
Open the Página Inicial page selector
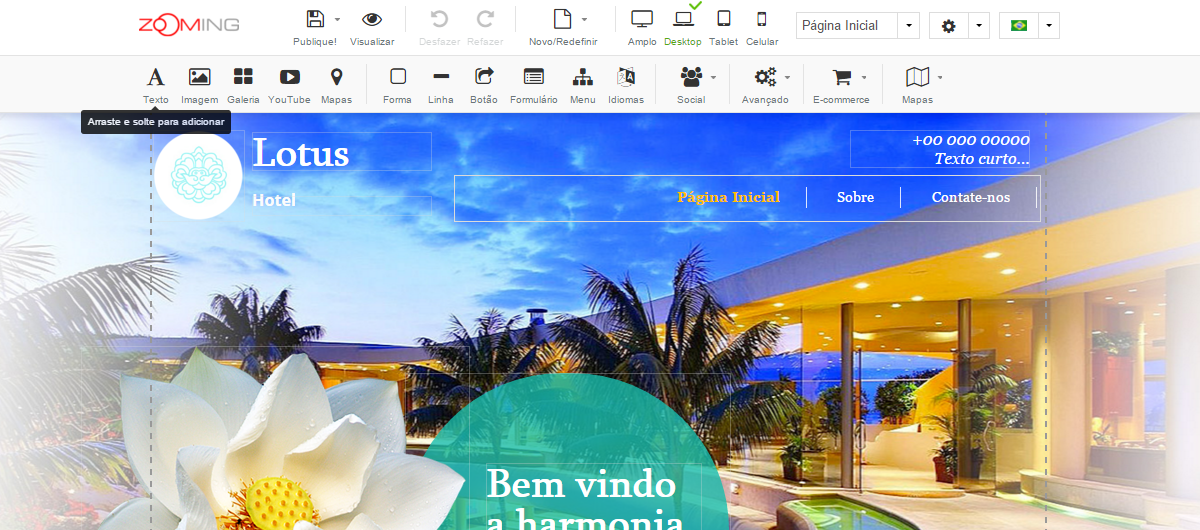click(858, 26)
